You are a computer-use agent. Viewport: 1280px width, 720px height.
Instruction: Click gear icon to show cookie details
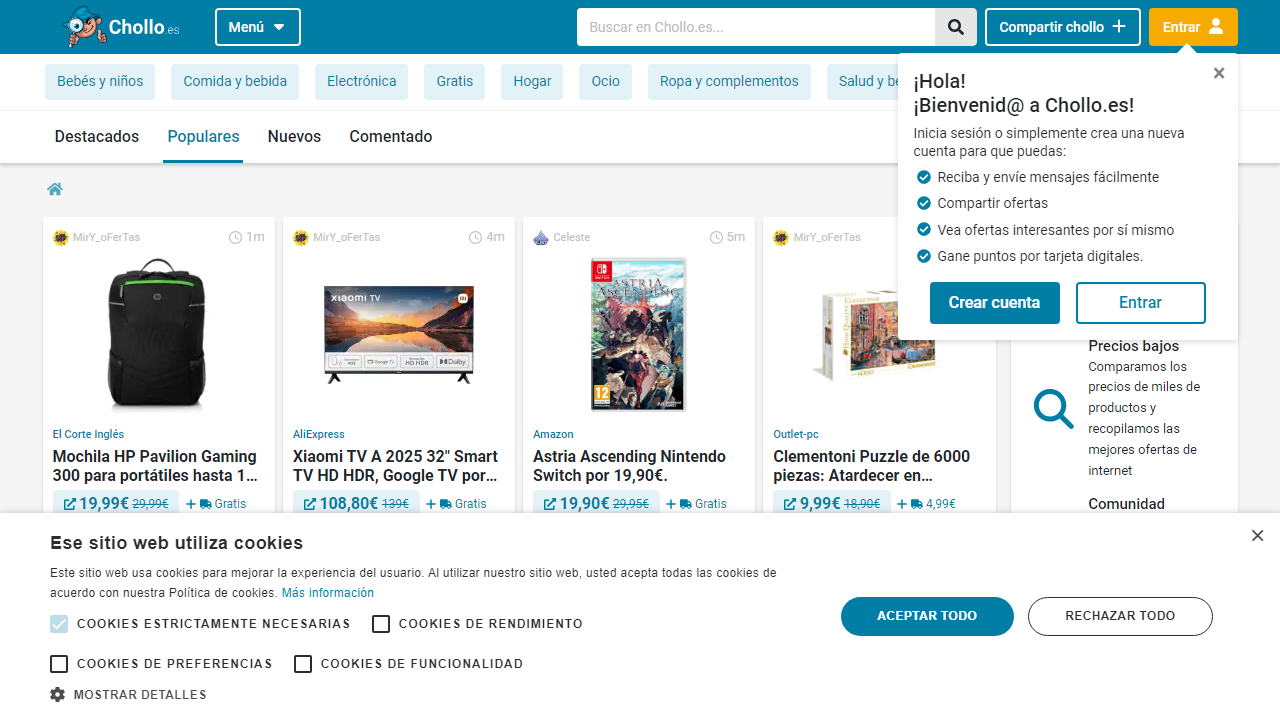58,694
